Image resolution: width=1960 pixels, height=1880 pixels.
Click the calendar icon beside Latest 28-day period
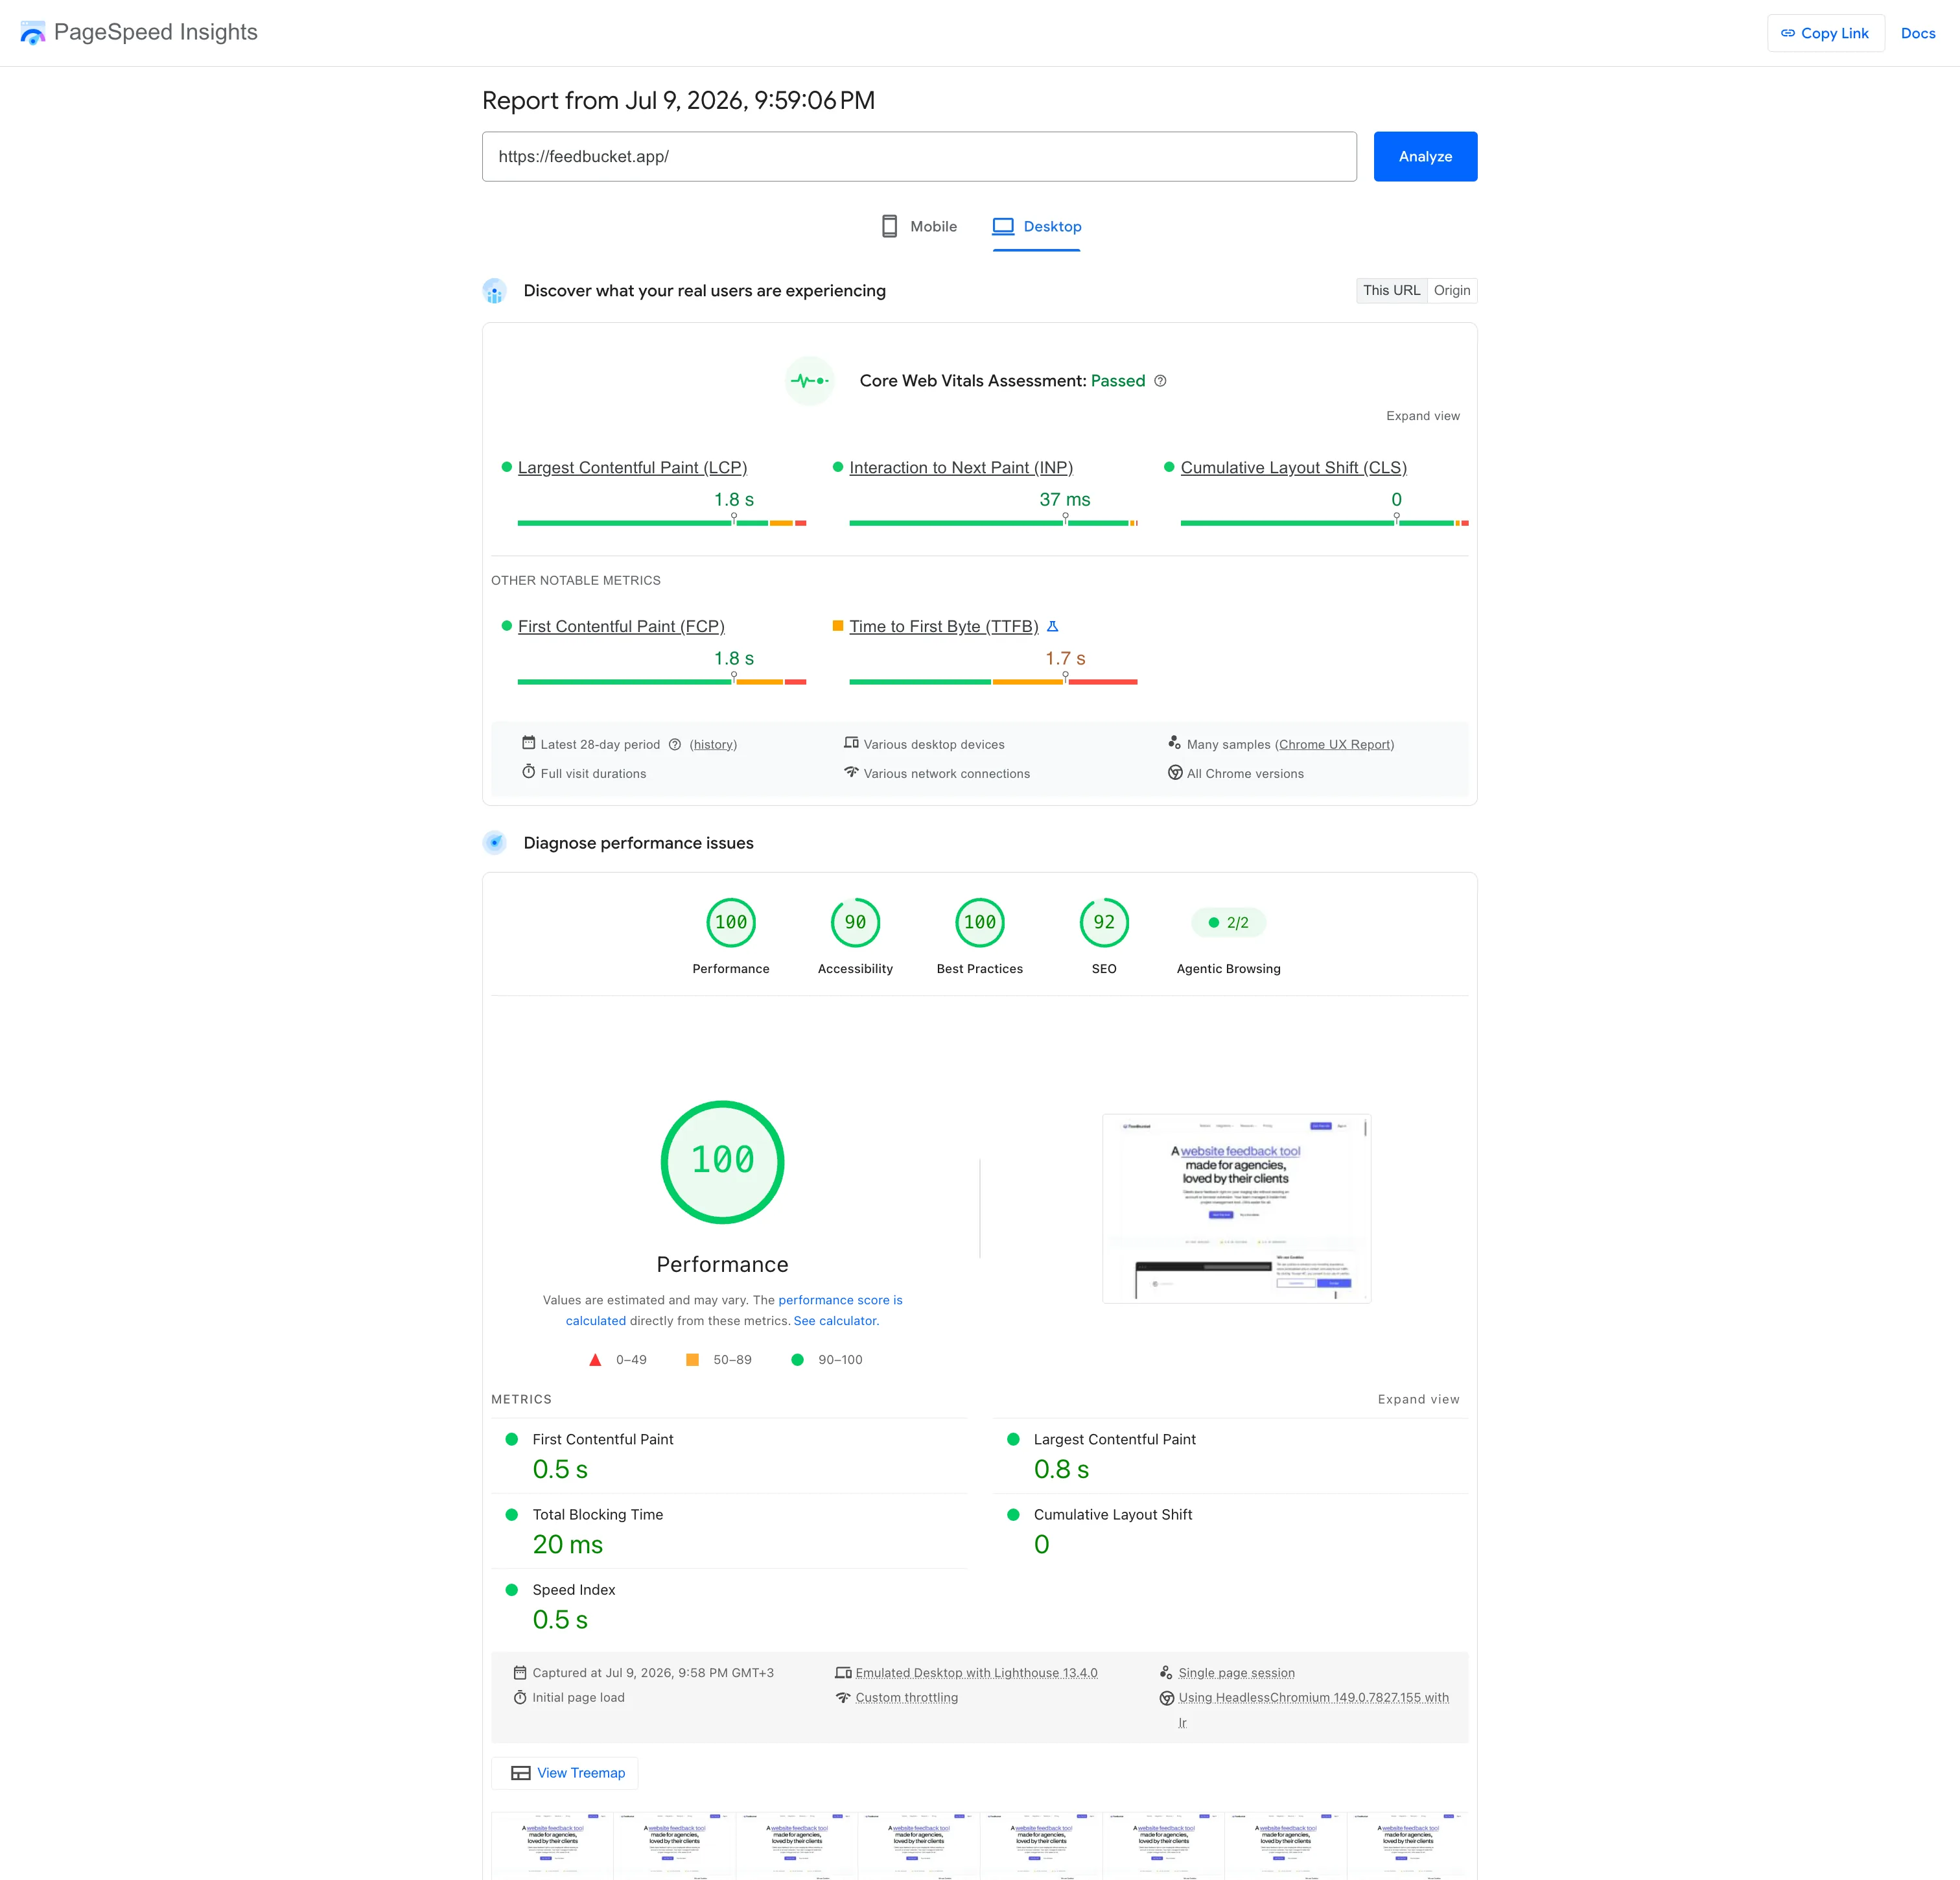coord(528,743)
